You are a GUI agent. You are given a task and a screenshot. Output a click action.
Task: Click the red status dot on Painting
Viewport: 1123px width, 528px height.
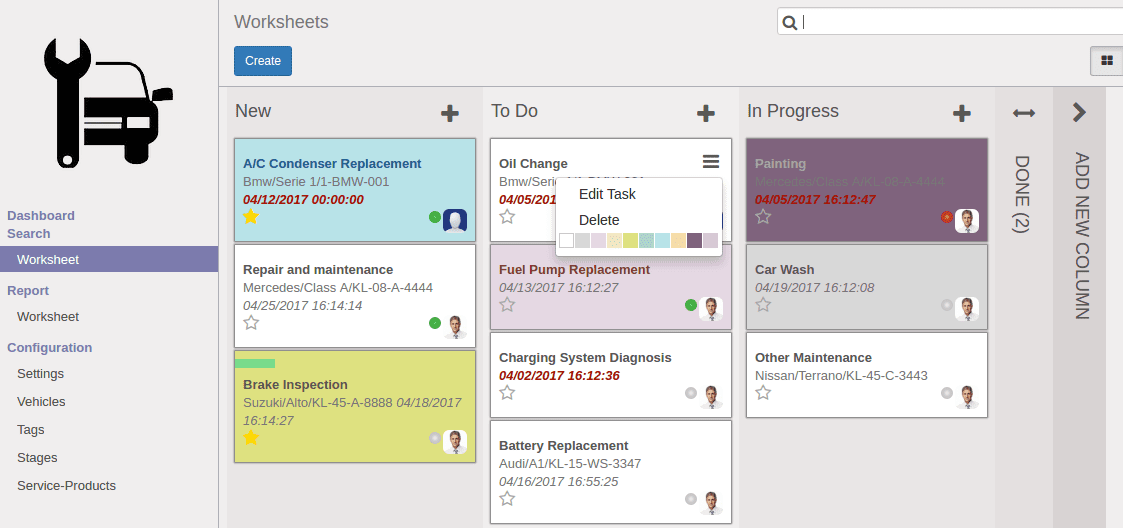(x=947, y=217)
